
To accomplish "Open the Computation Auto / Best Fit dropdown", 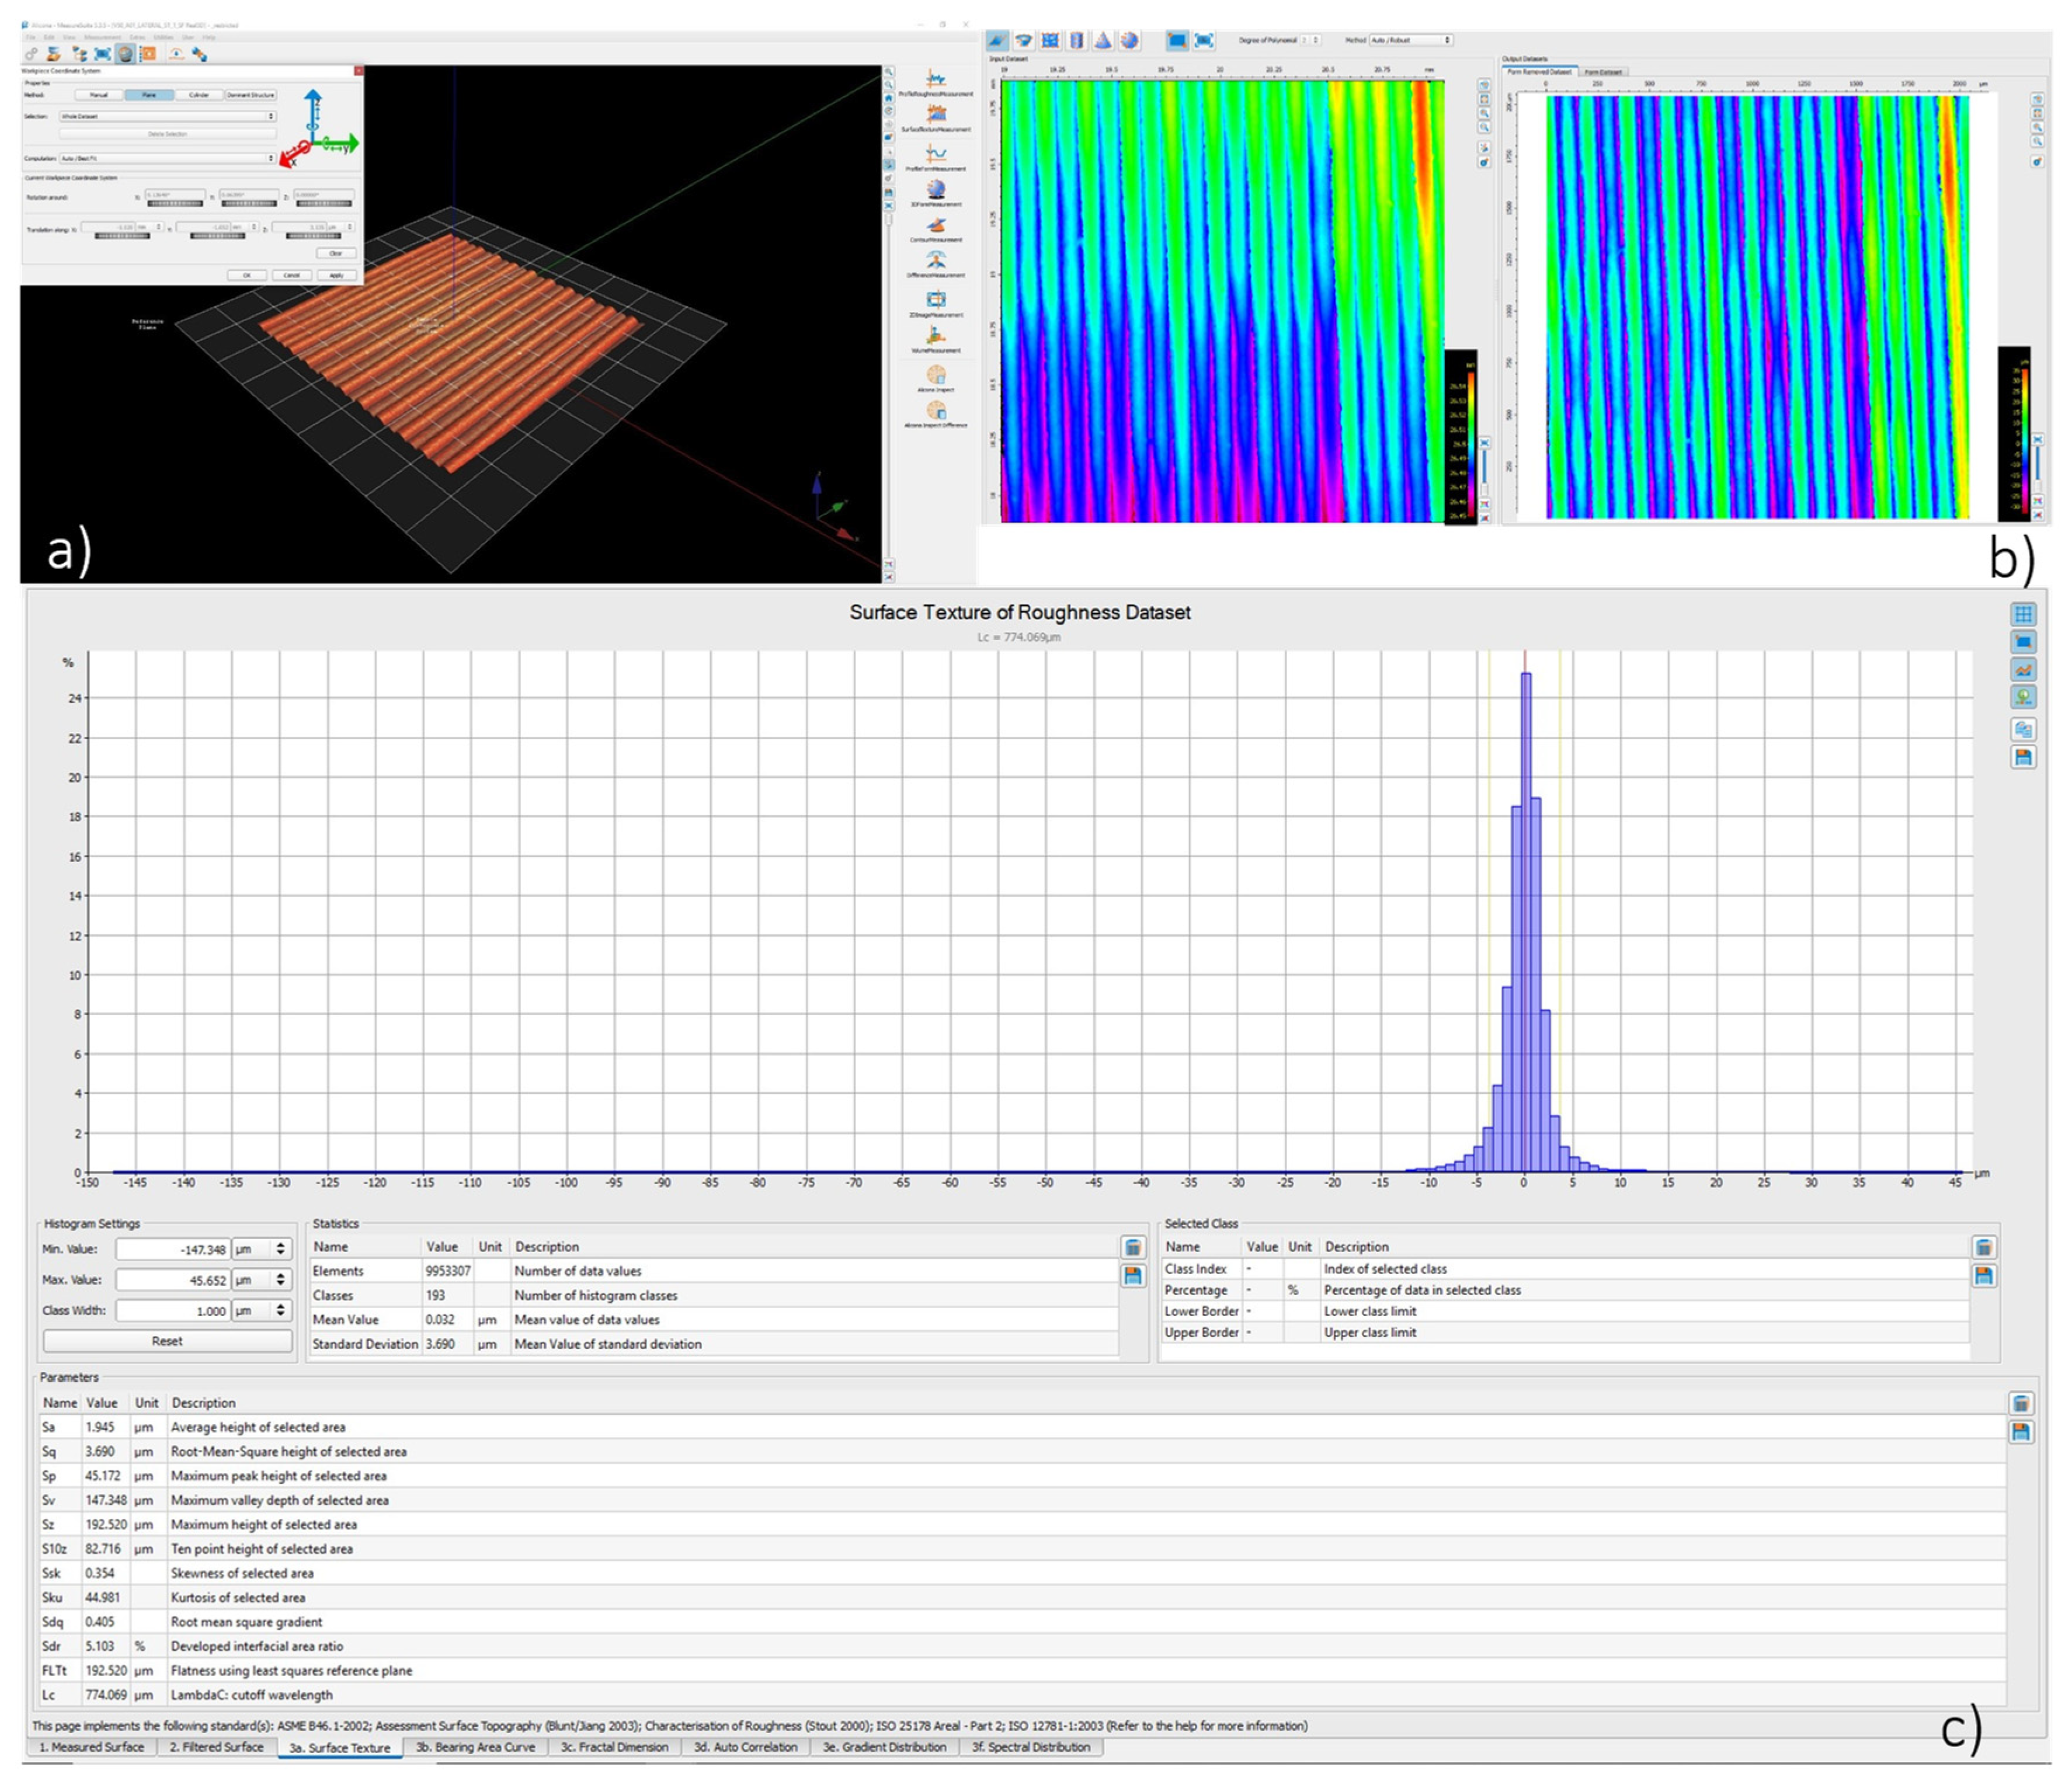I will point(167,158).
